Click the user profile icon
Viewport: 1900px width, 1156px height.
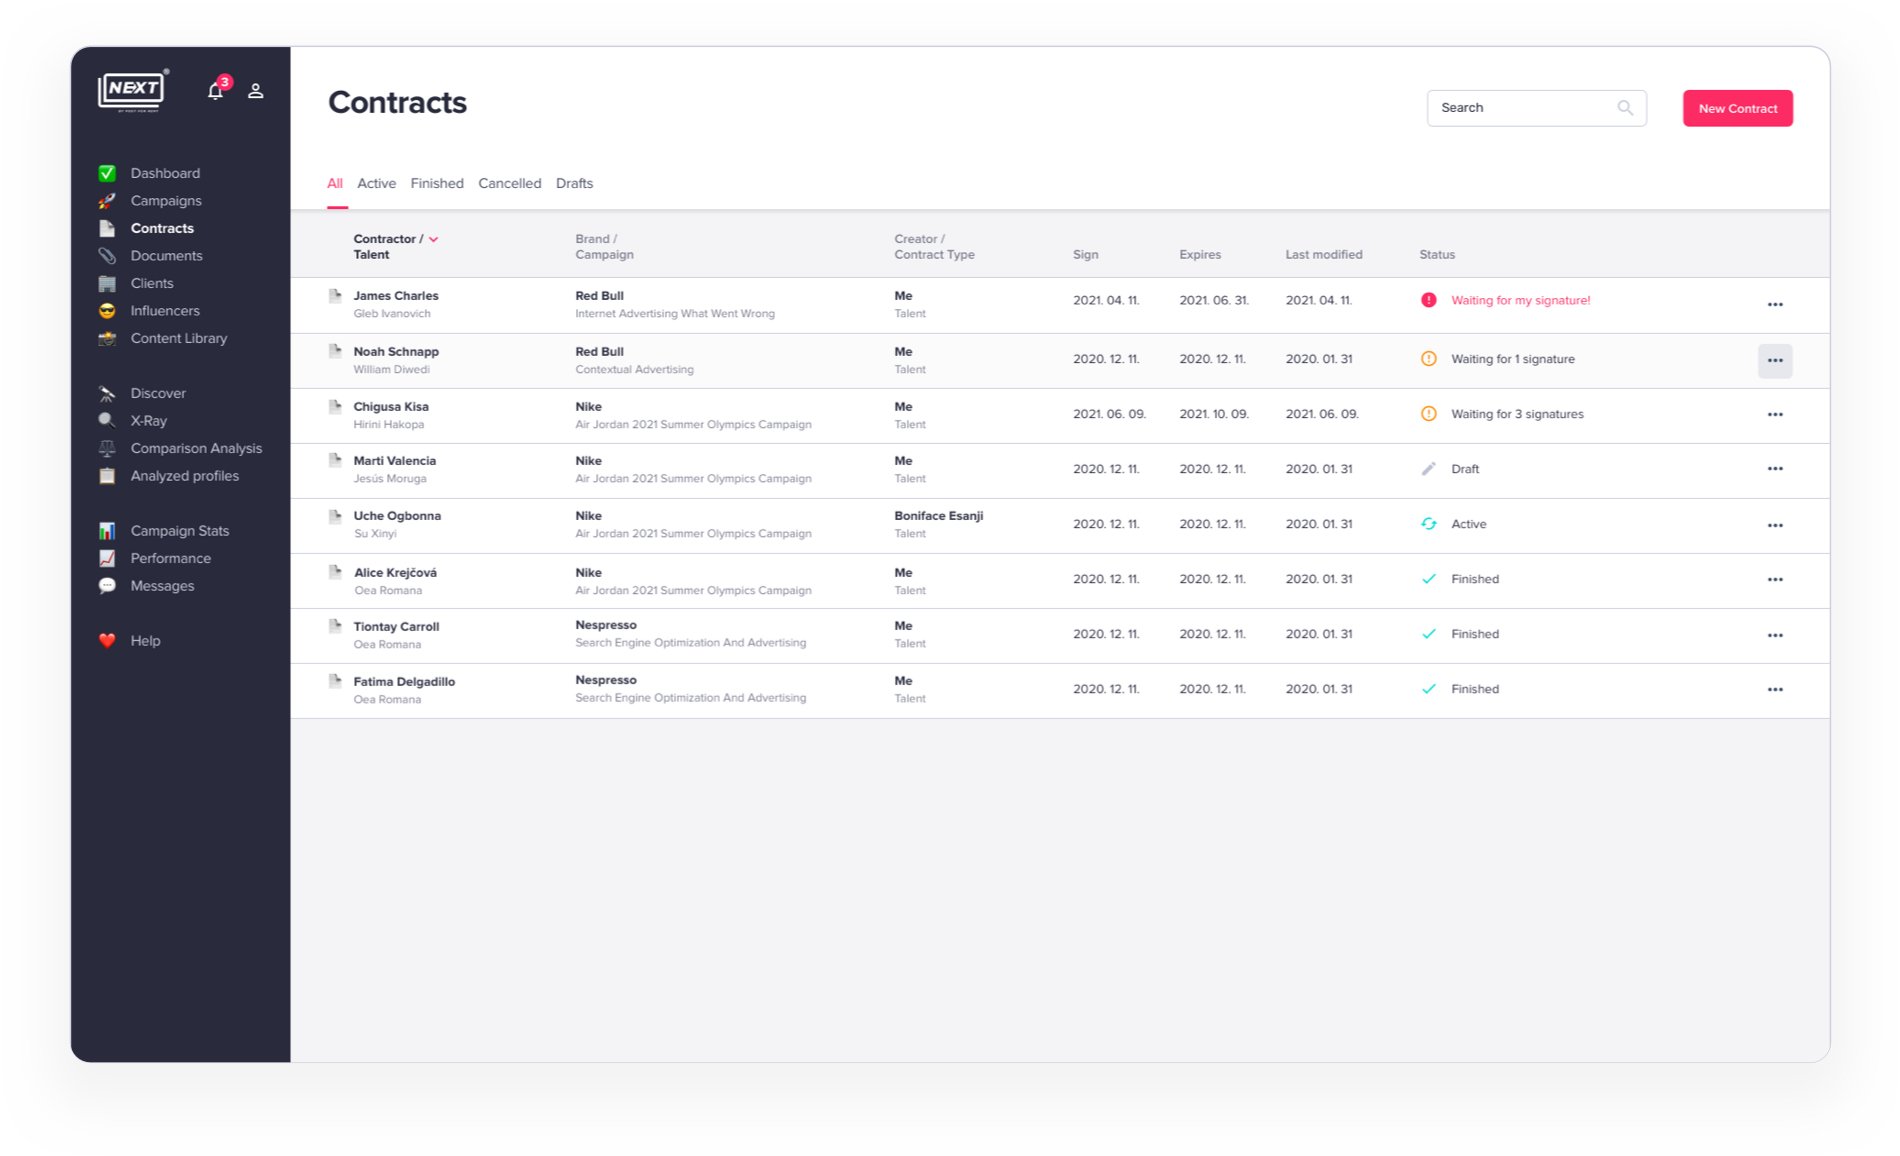point(256,91)
